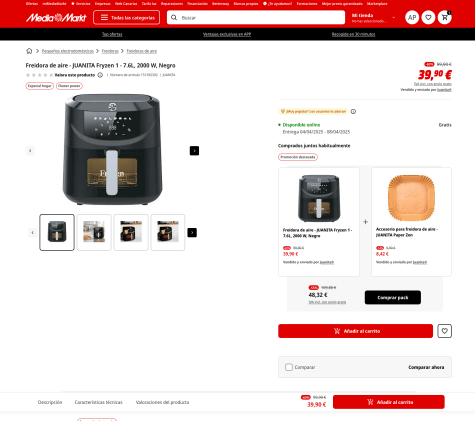Show previous main product image arrow

(30, 151)
